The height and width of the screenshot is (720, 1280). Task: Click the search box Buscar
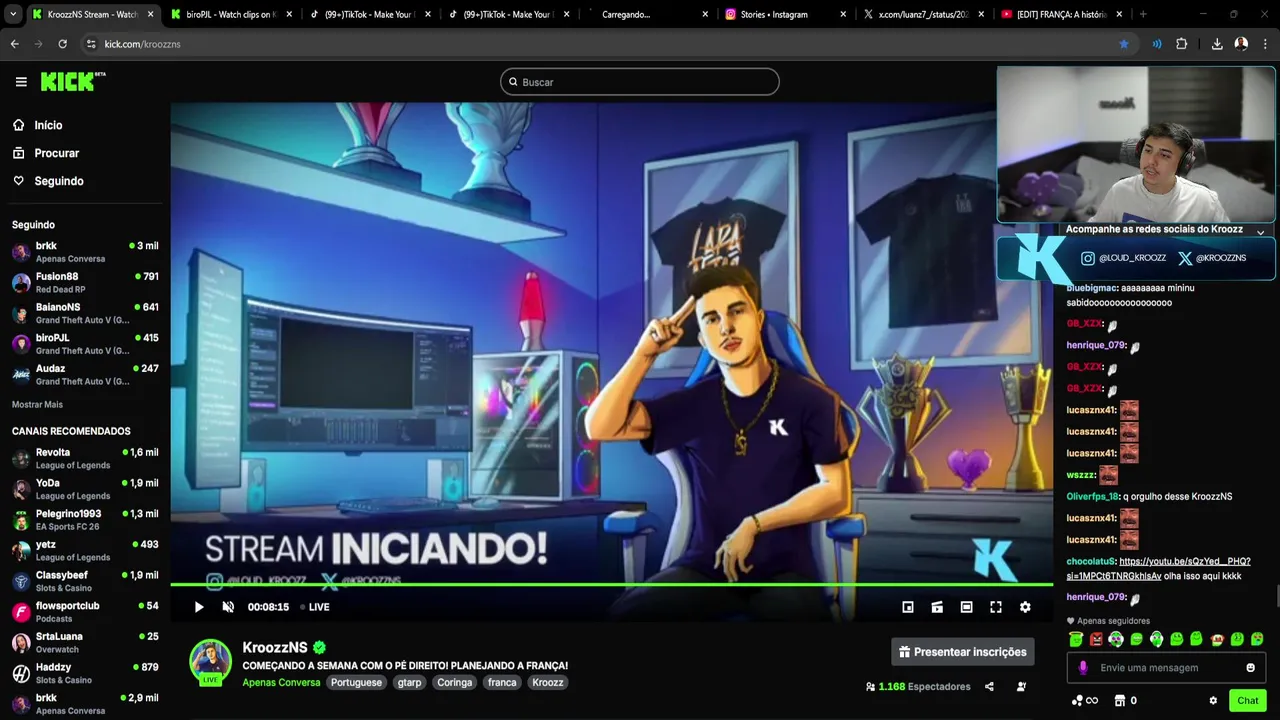pyautogui.click(x=640, y=82)
